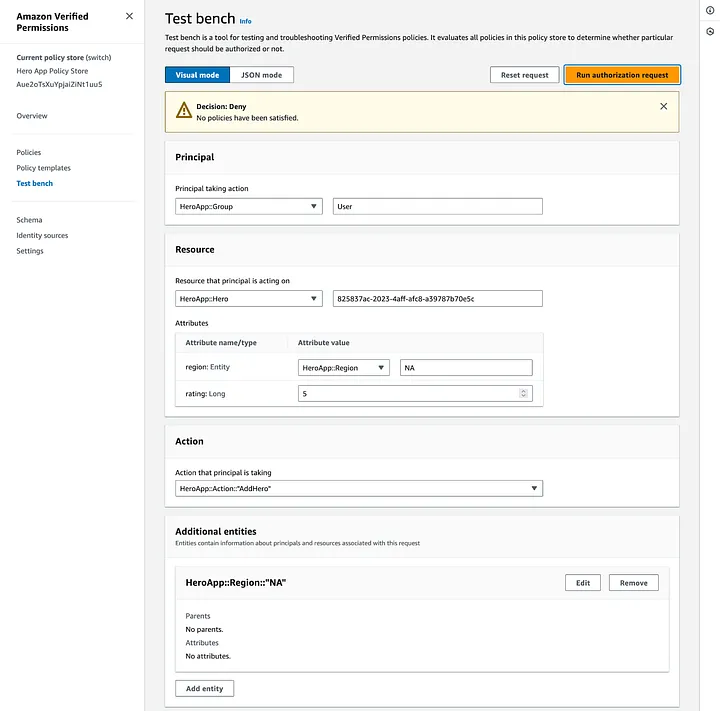Click the Info link beside Test bench
Viewport: 720px width, 711px height.
coord(246,21)
